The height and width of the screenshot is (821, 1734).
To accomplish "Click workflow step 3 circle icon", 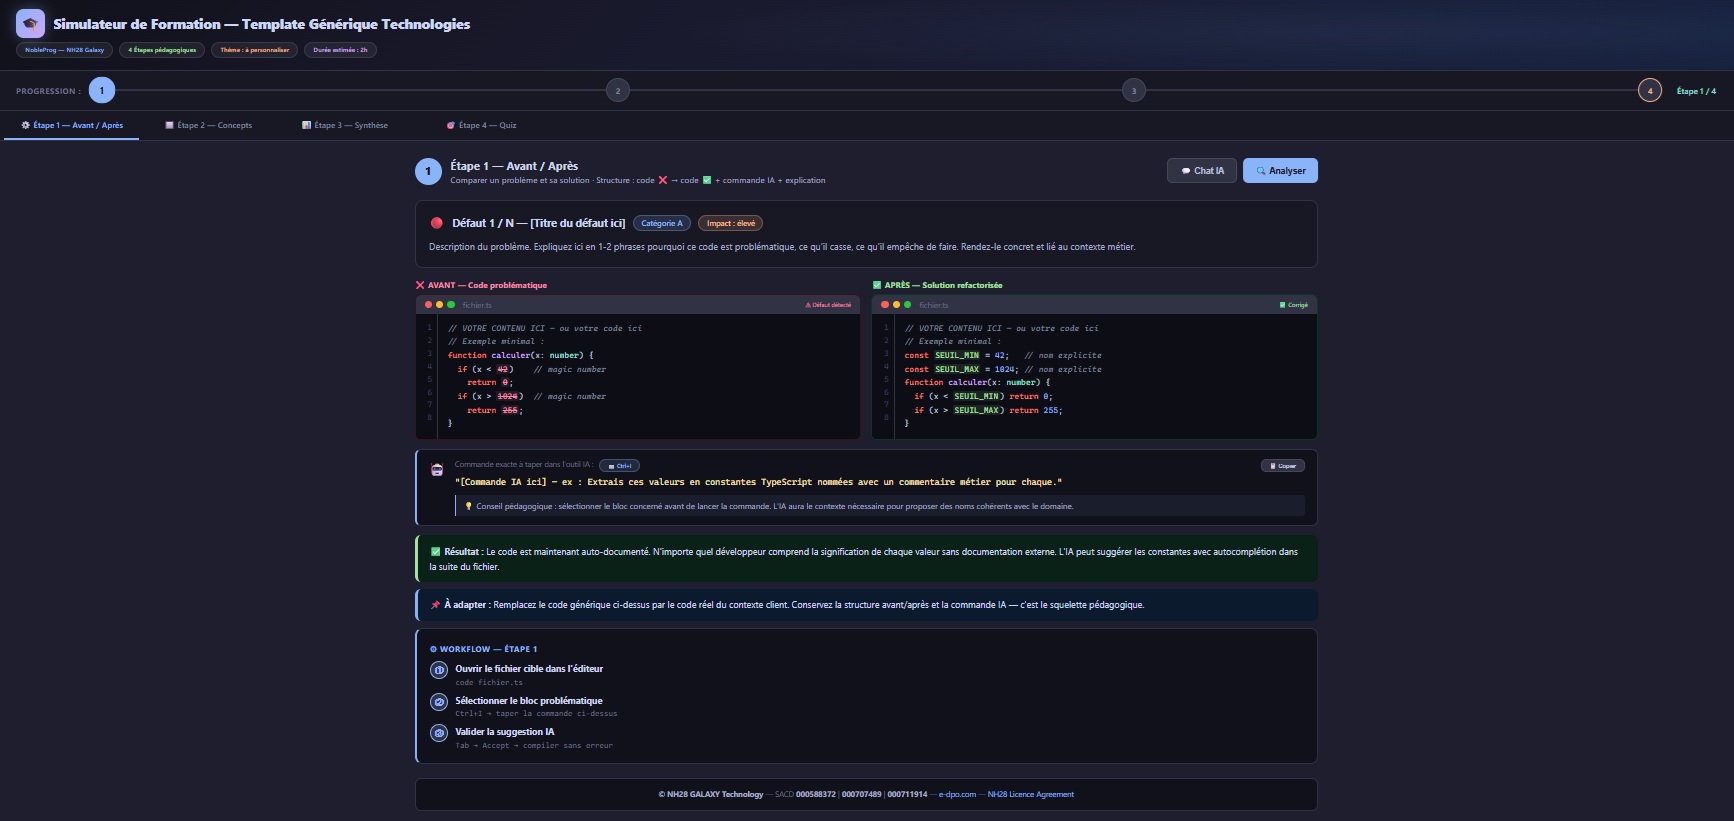I will click(439, 733).
